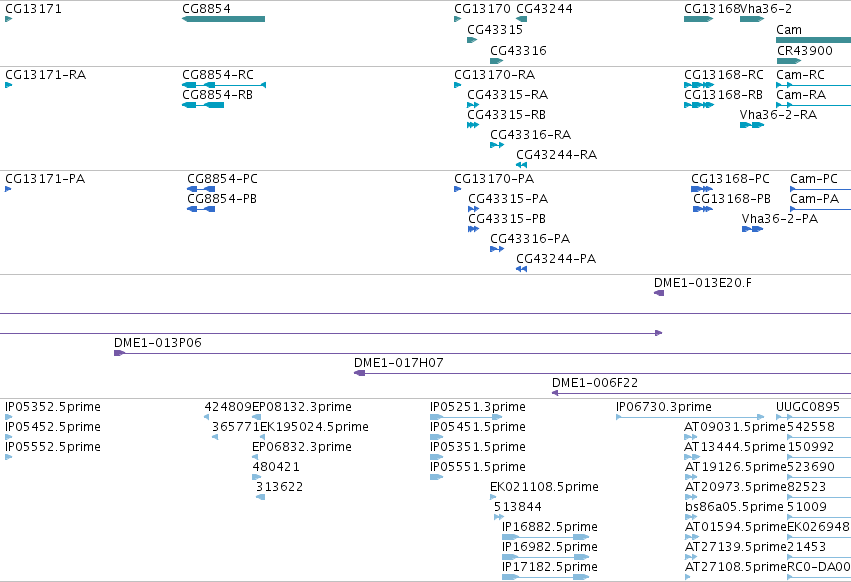Select transcript CG43315-RB
Viewport: 851px width, 582px height.
click(x=506, y=115)
